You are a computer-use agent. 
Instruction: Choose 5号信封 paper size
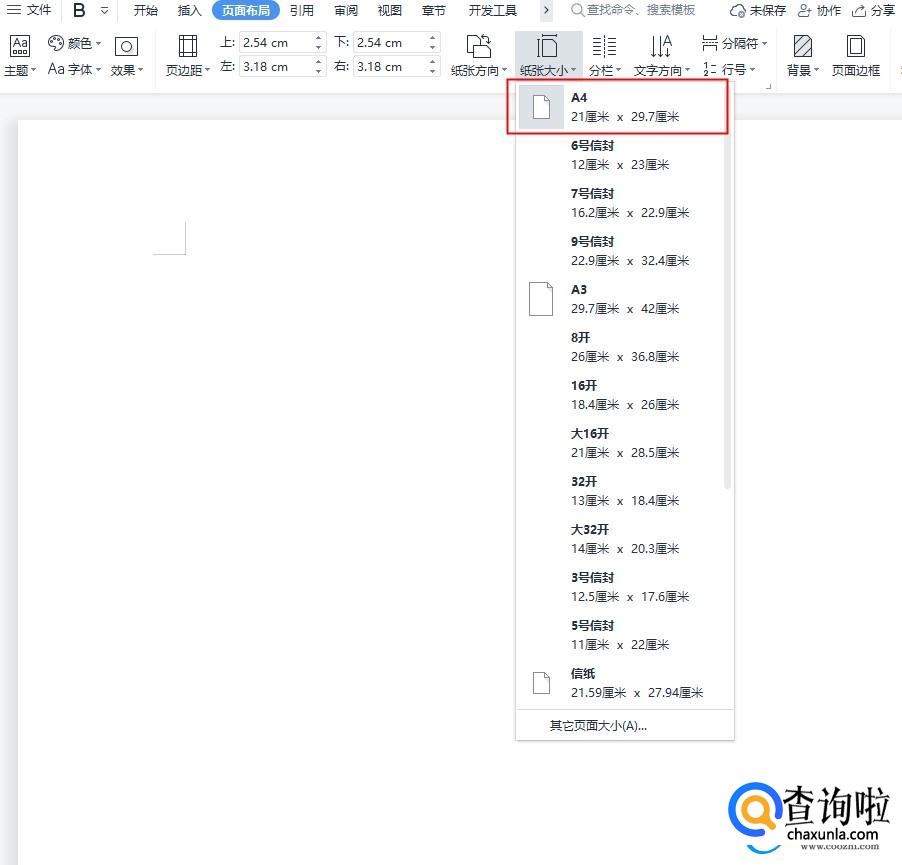coord(620,636)
